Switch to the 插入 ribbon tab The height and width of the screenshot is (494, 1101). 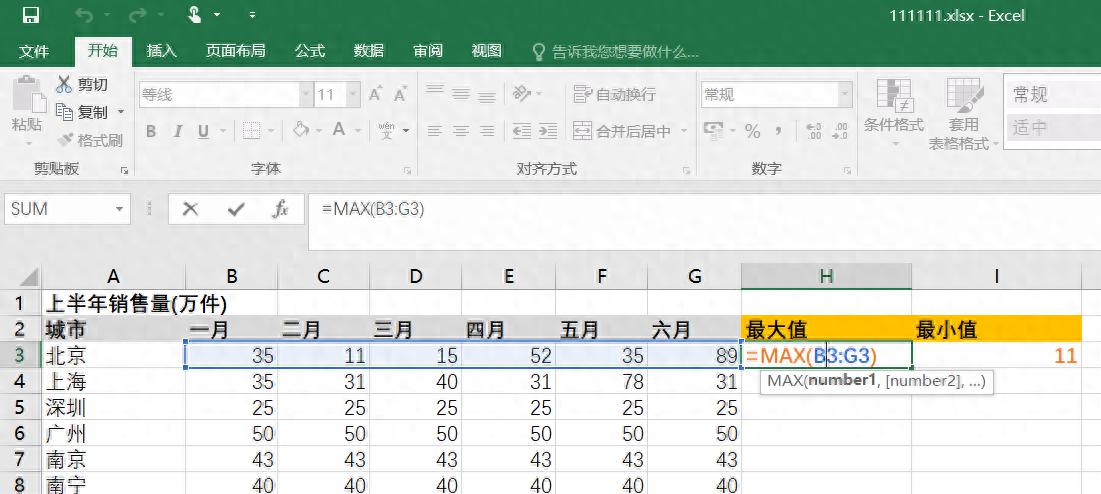(161, 51)
